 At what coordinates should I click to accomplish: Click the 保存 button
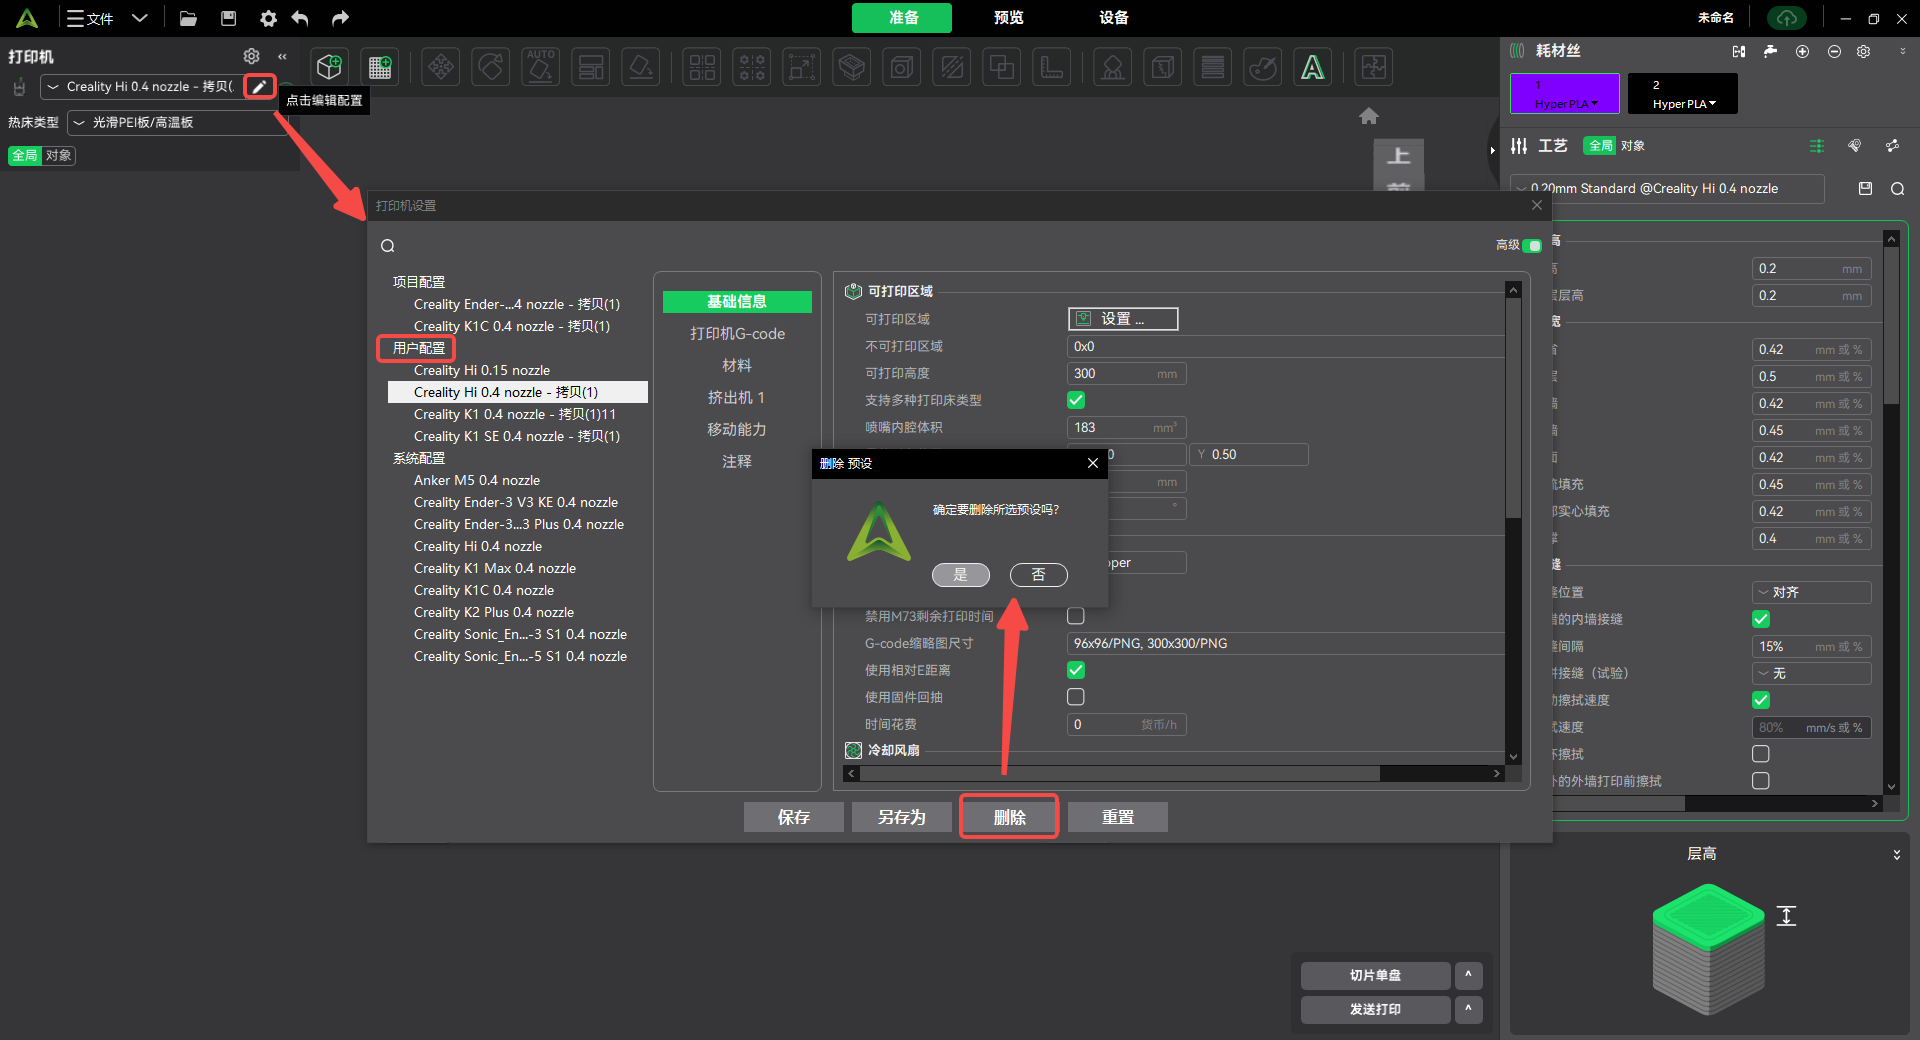[x=794, y=817]
